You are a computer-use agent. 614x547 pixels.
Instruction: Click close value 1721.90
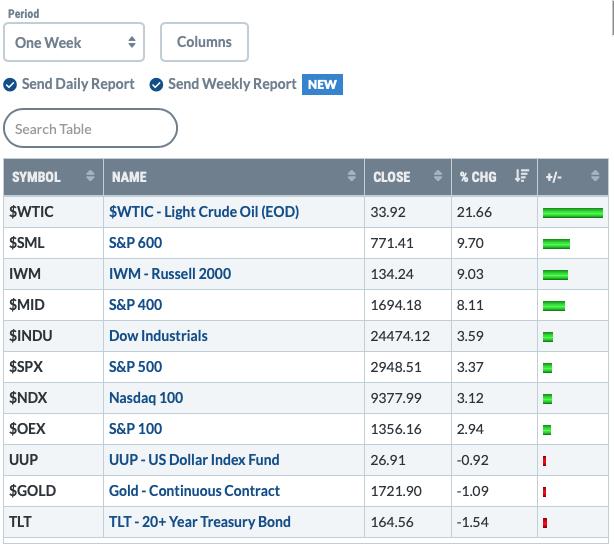point(396,491)
